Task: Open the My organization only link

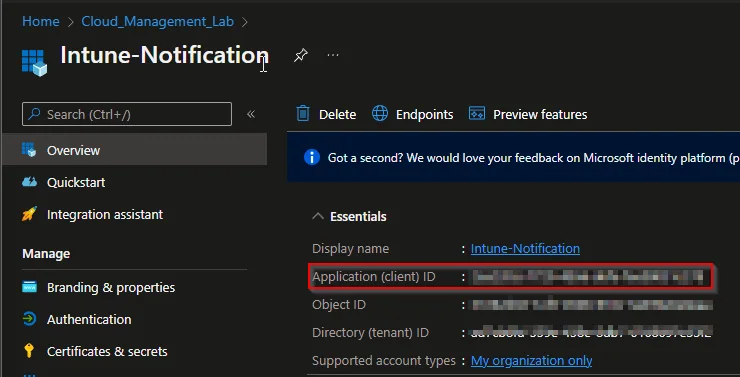Action: [x=531, y=361]
